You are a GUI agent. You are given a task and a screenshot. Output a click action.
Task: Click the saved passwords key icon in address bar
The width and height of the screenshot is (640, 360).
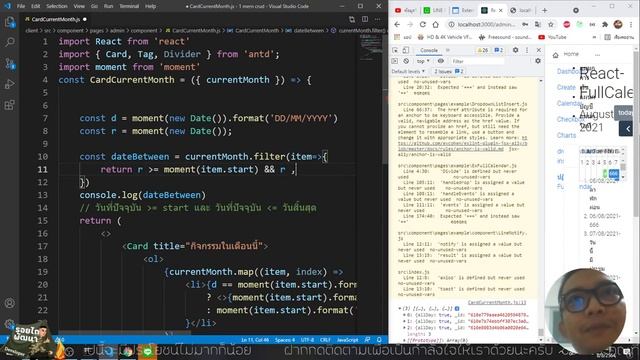[525, 24]
